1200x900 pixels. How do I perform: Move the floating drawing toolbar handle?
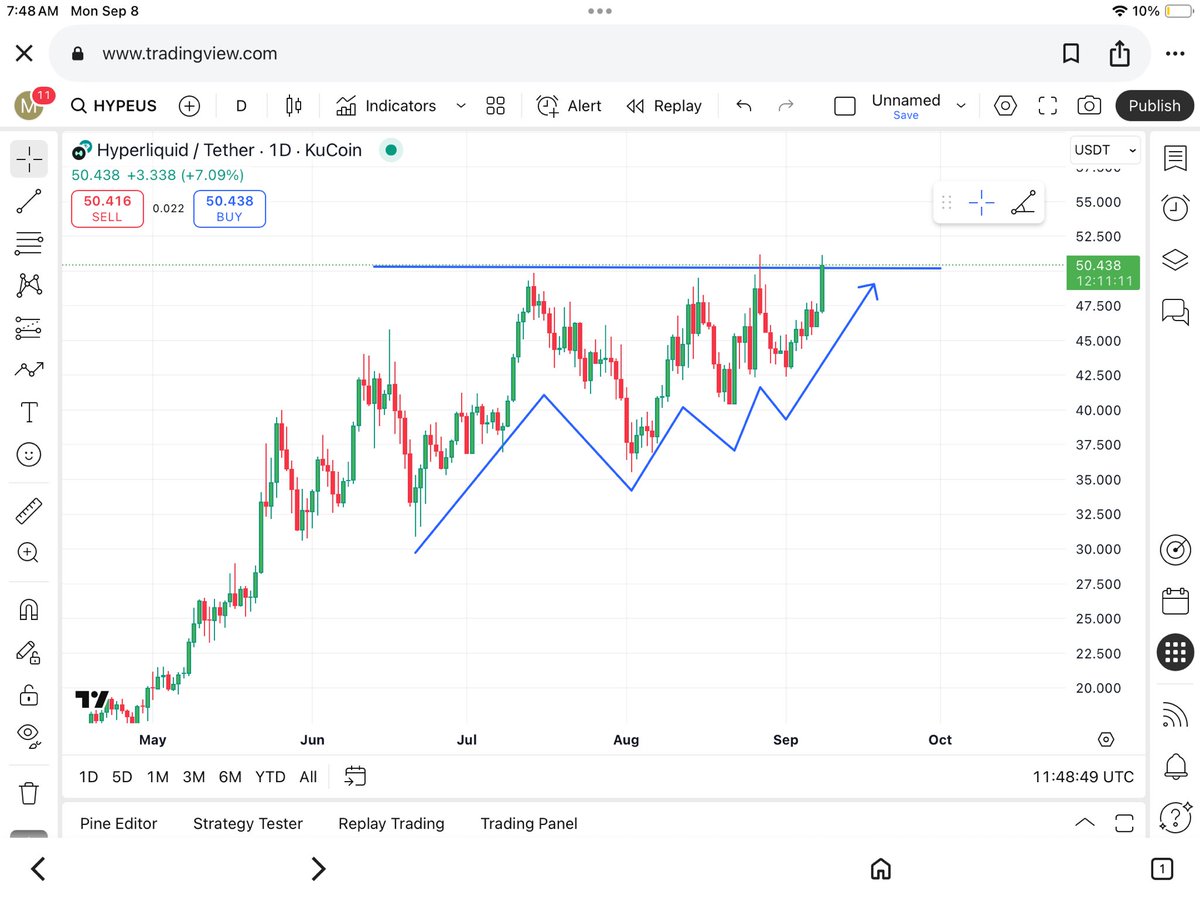(x=947, y=203)
